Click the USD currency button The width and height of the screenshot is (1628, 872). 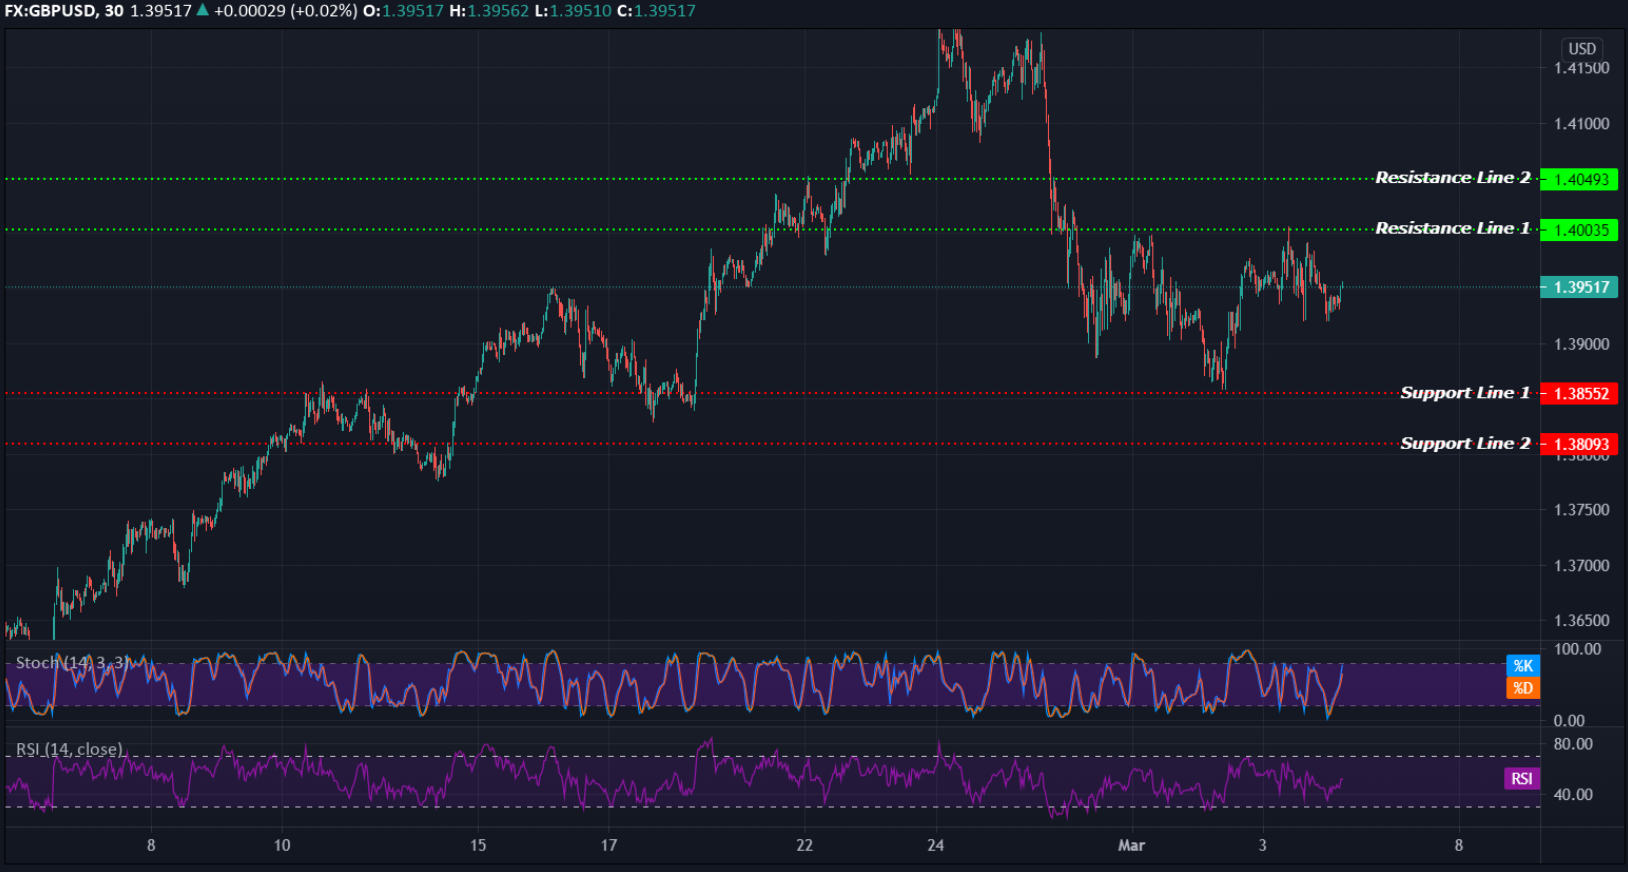click(1582, 49)
